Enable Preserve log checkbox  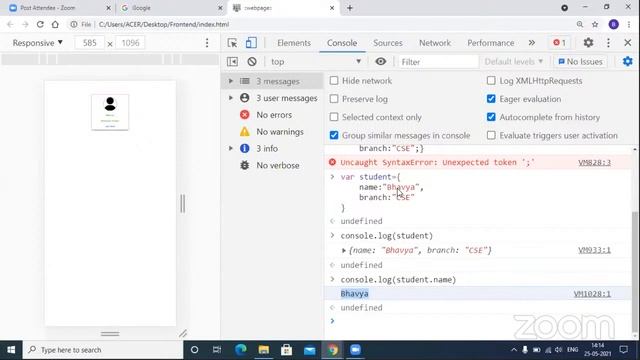pos(334,99)
